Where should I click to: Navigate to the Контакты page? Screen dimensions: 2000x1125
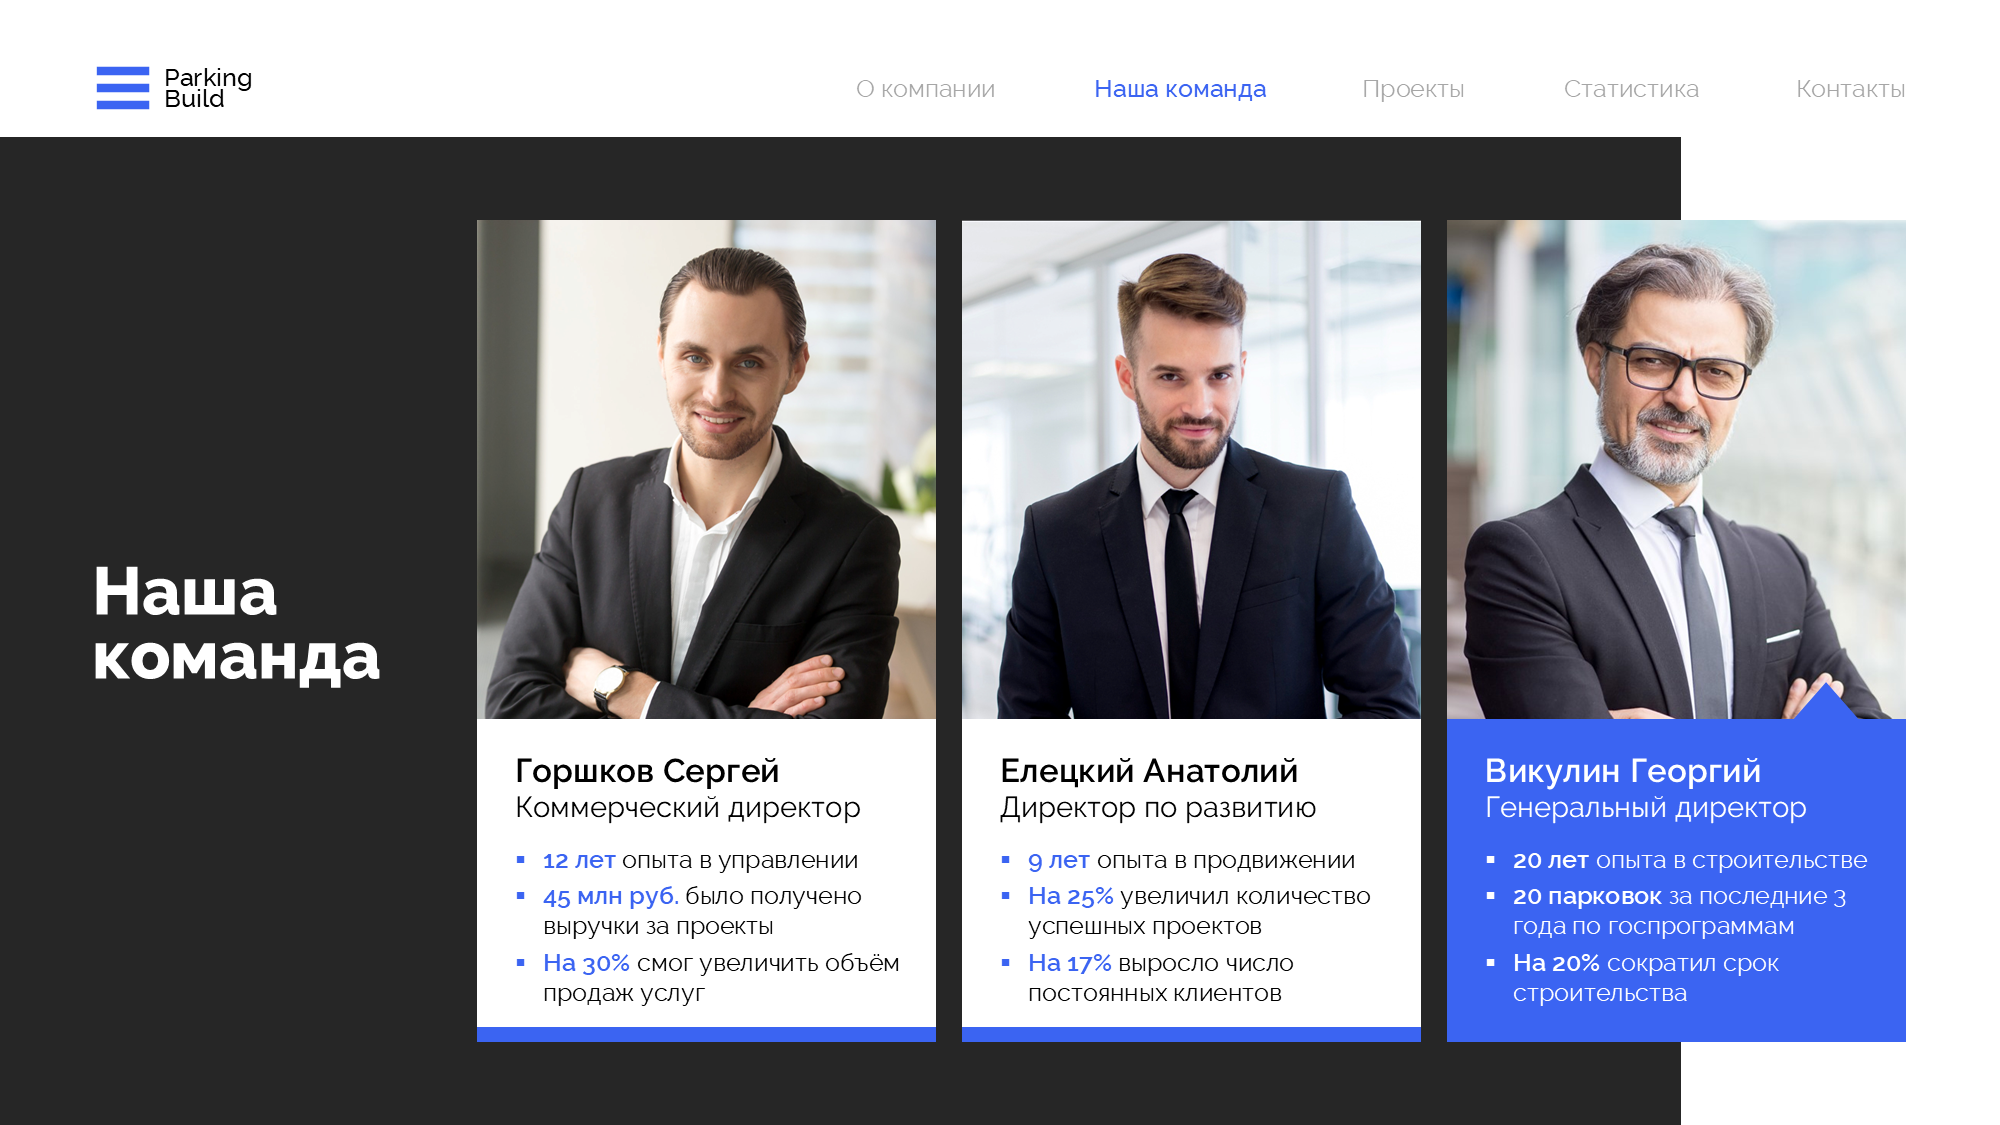pos(1851,89)
